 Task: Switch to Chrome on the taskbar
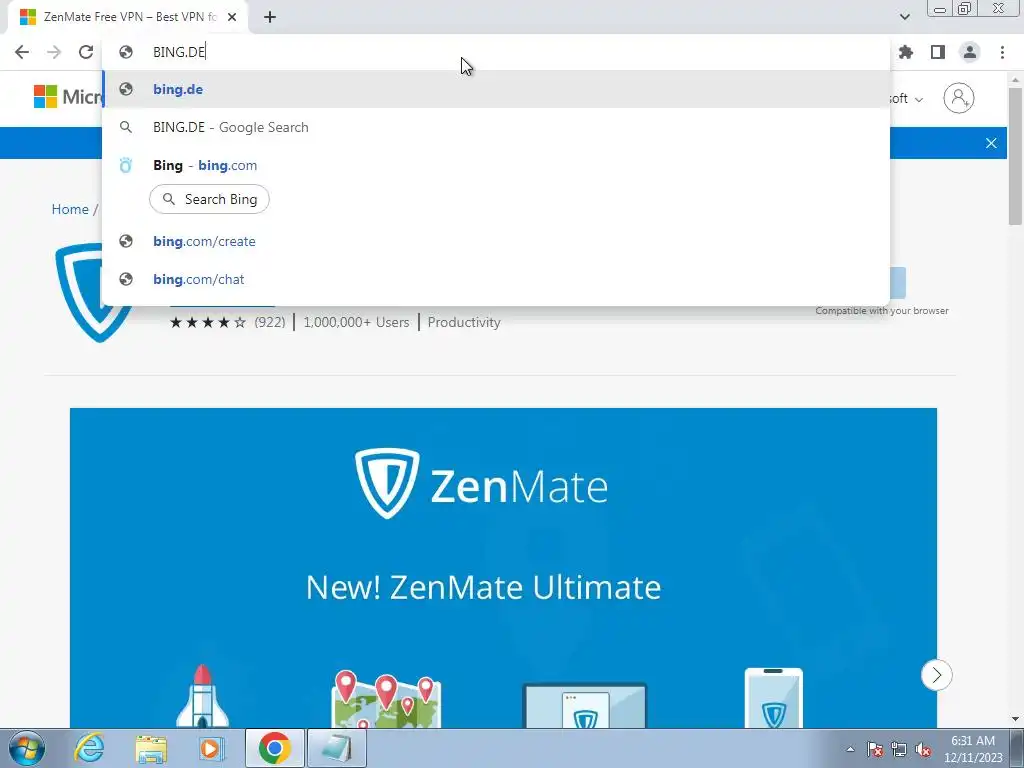(x=274, y=748)
